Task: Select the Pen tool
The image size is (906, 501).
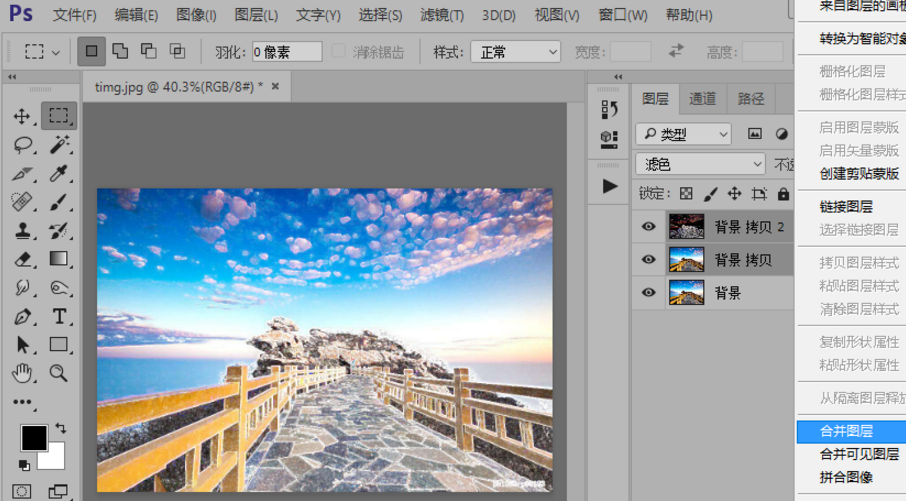Action: 22,316
